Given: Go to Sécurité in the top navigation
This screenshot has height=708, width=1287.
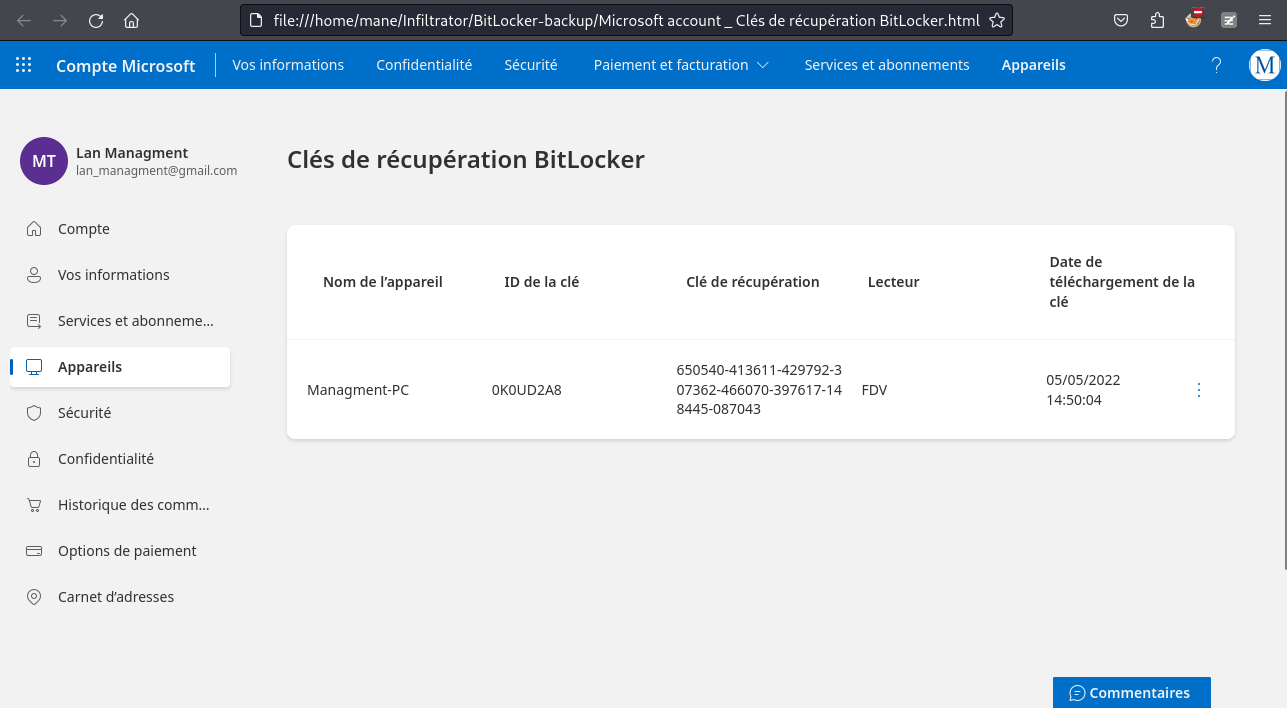Looking at the screenshot, I should pos(531,65).
